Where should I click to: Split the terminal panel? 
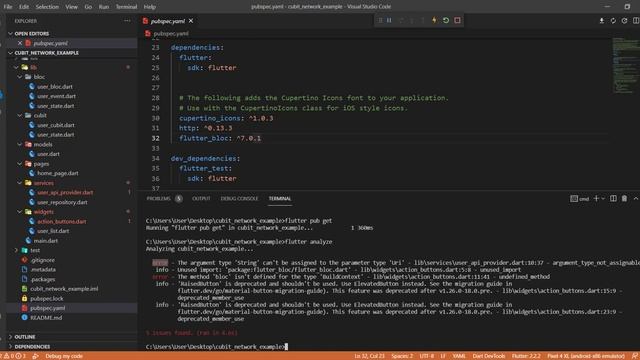(613, 198)
